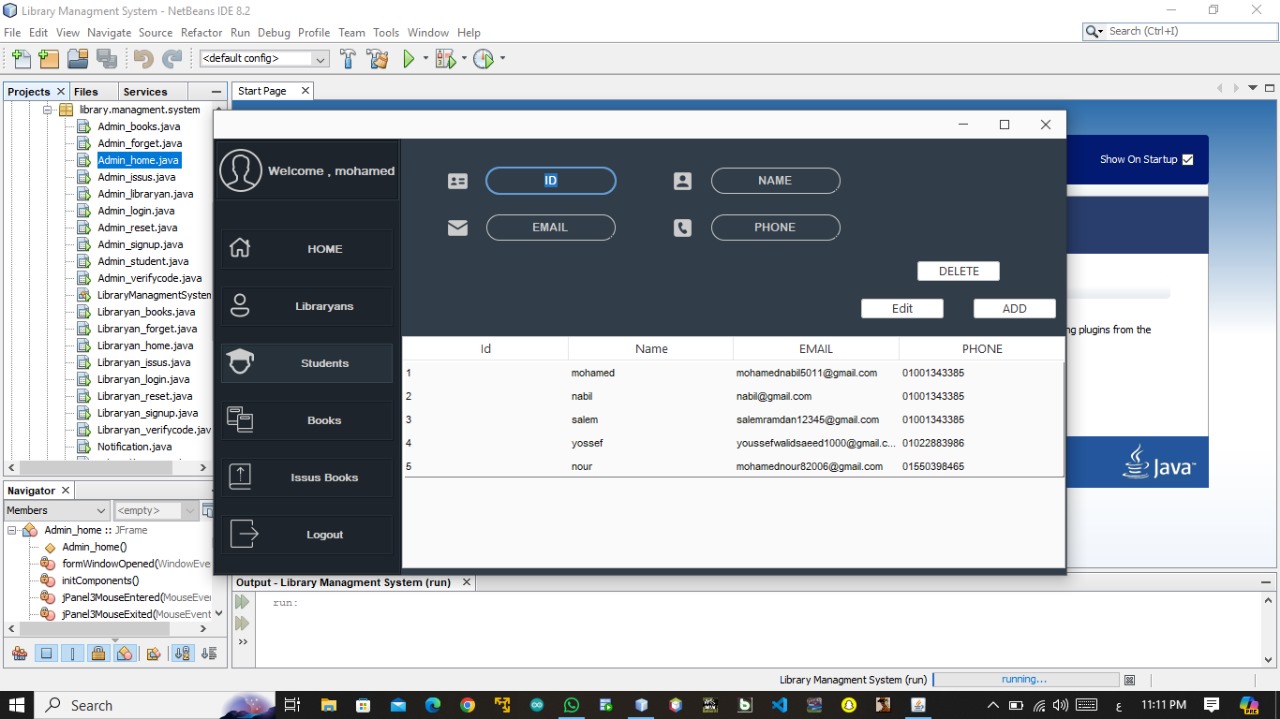This screenshot has height=719, width=1280.
Task: Click the Logout exit icon
Action: 244,534
